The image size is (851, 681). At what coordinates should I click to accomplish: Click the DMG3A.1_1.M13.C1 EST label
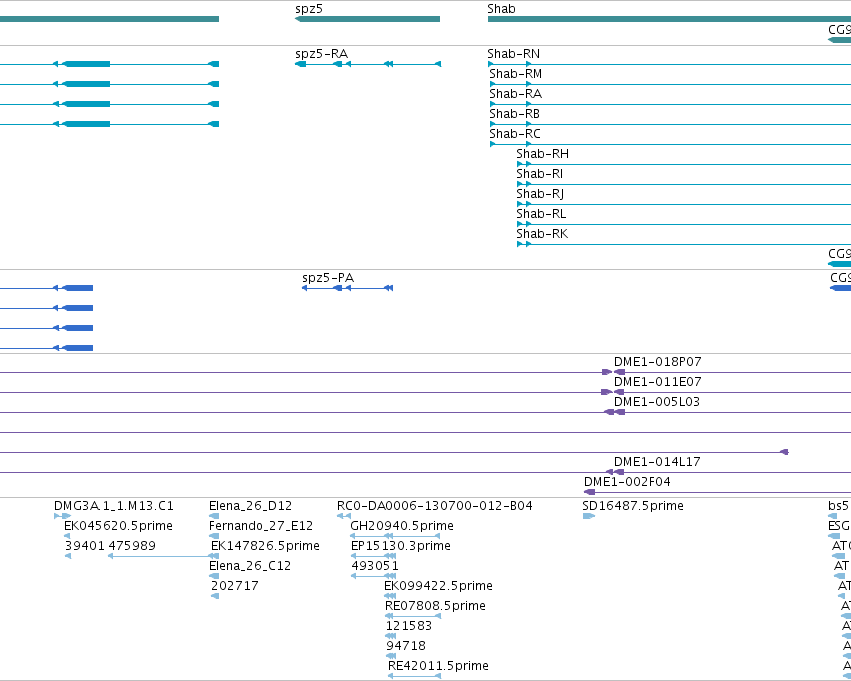point(114,506)
